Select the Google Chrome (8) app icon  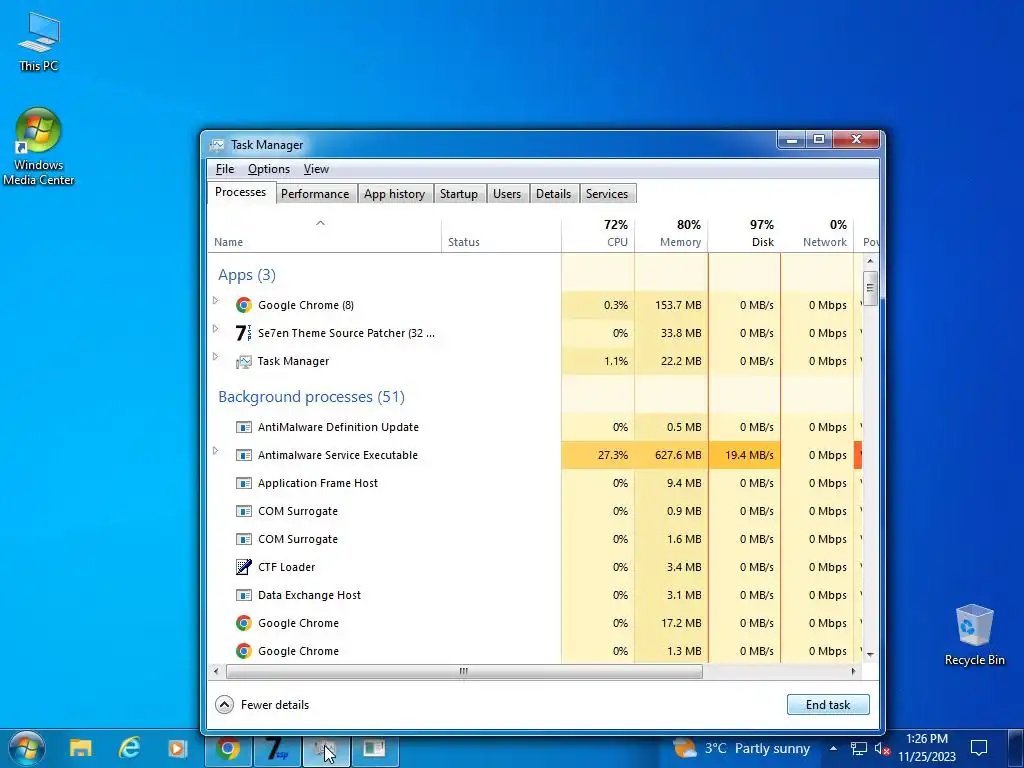(x=244, y=305)
